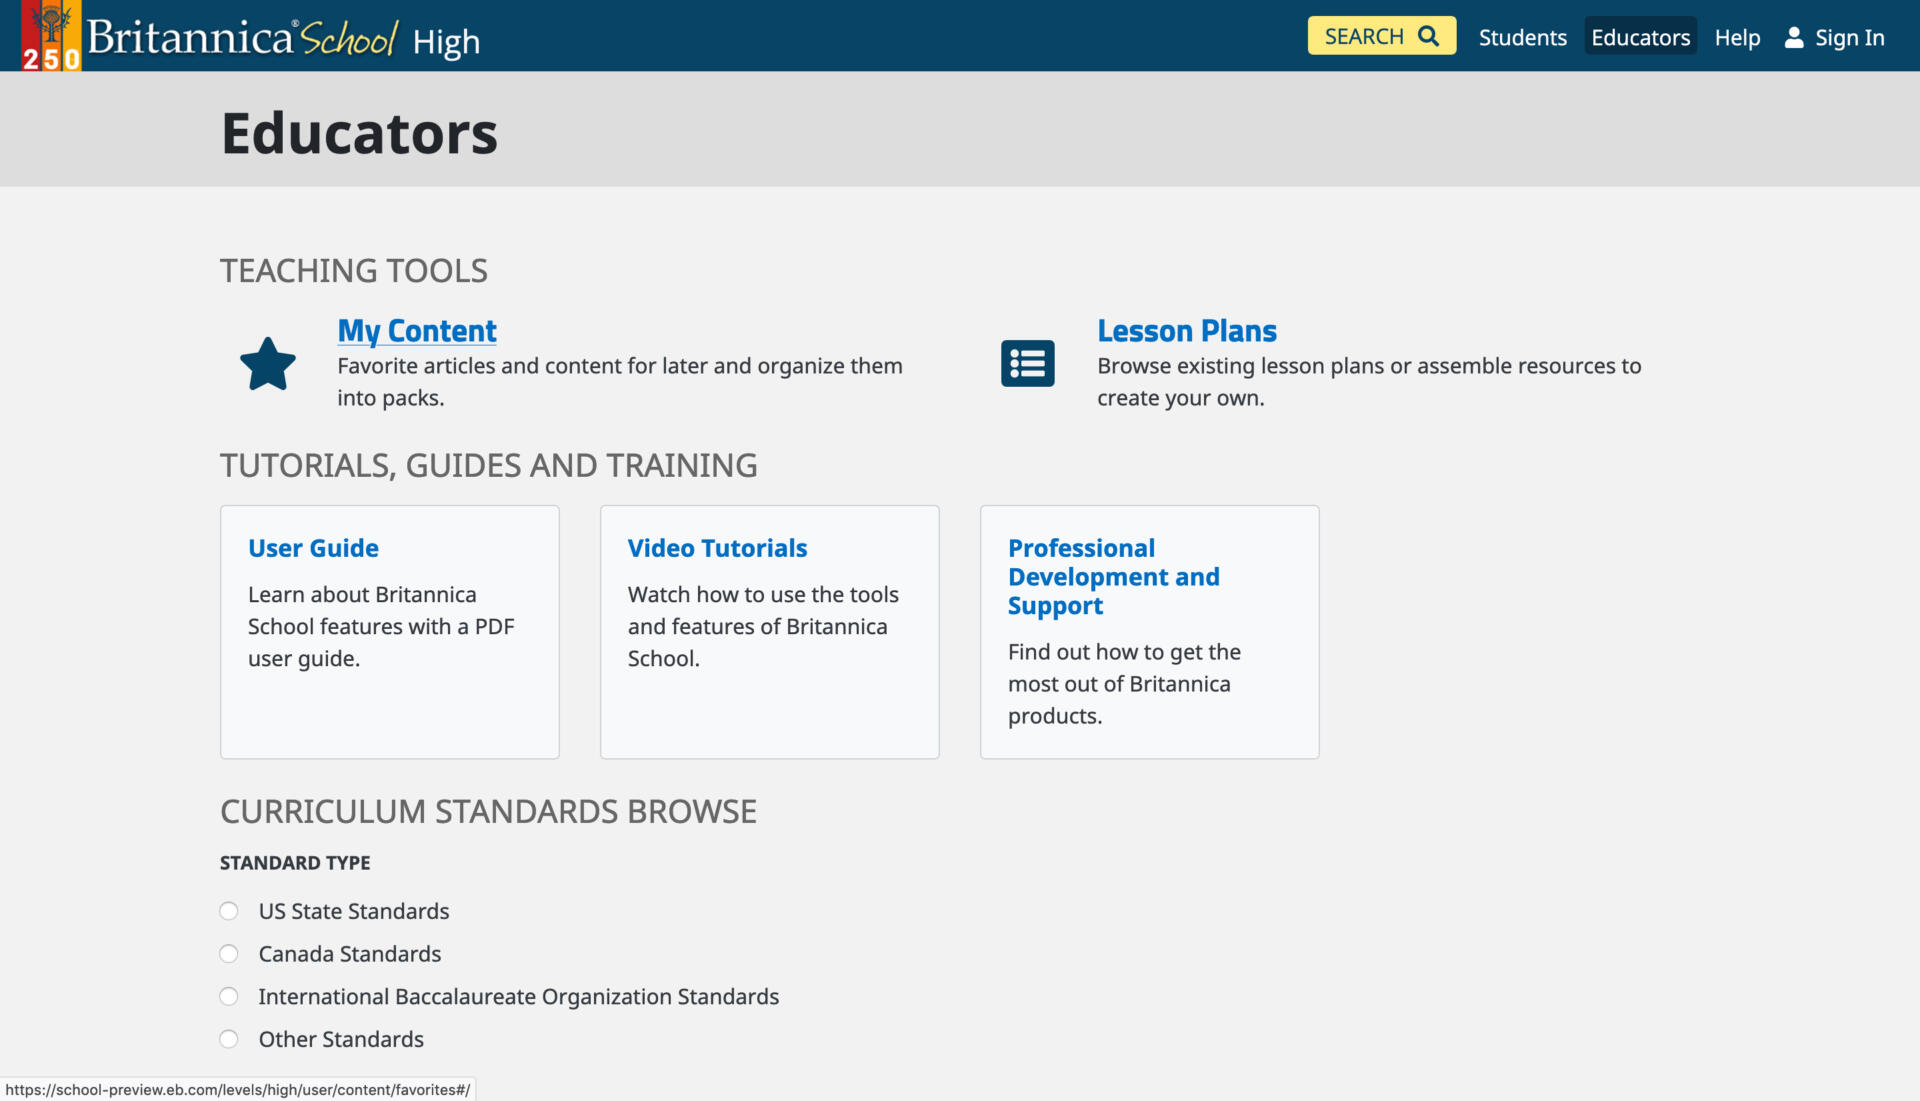Switch to the Students section
The height and width of the screenshot is (1101, 1920).
point(1522,37)
